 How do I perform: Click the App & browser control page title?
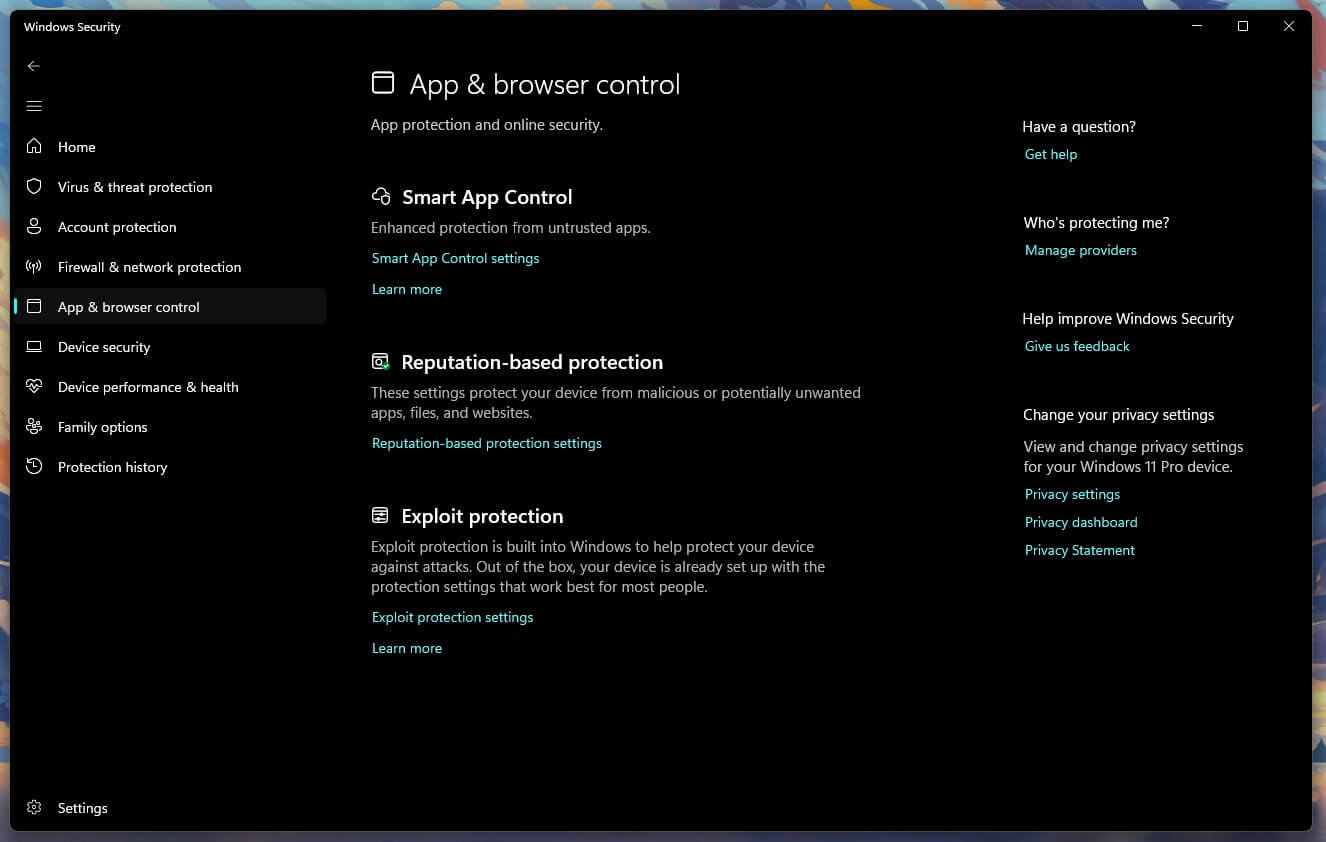point(545,84)
